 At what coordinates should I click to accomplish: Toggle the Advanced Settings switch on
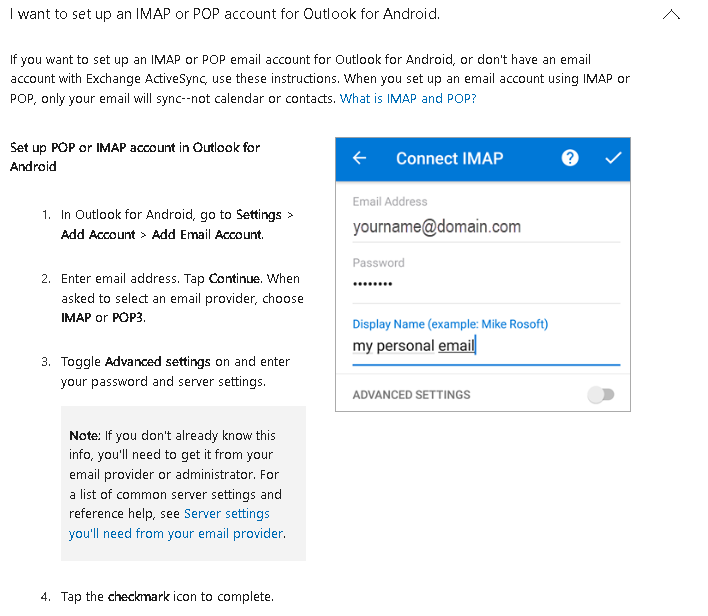pos(601,395)
